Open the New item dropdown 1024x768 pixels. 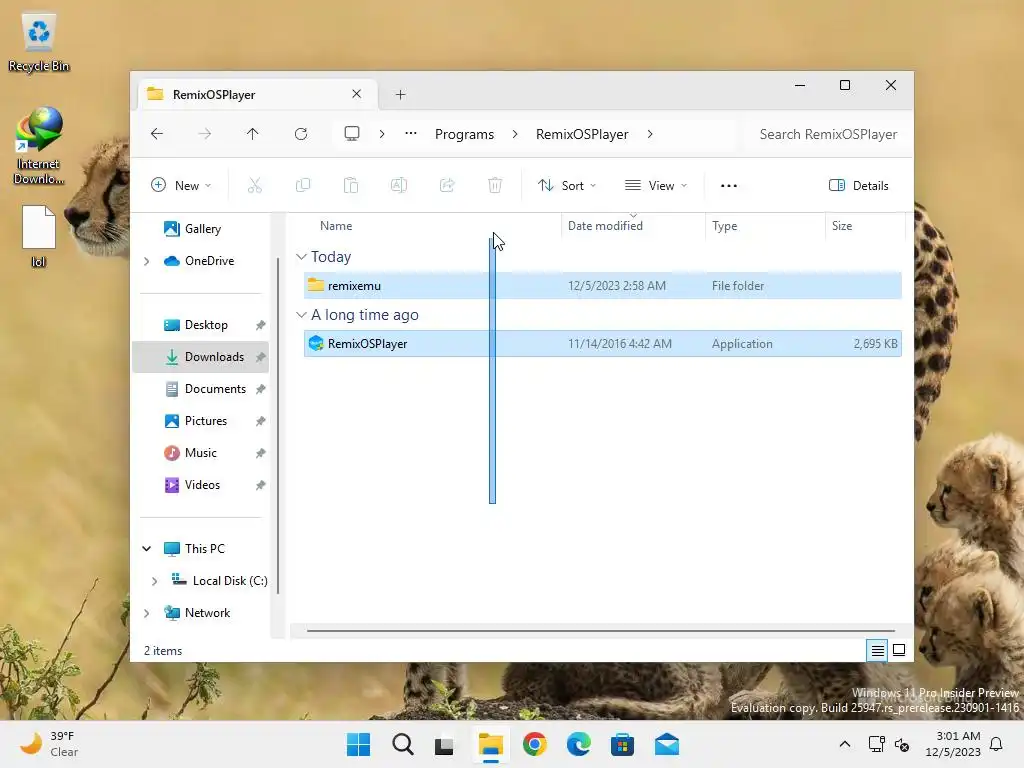[181, 185]
